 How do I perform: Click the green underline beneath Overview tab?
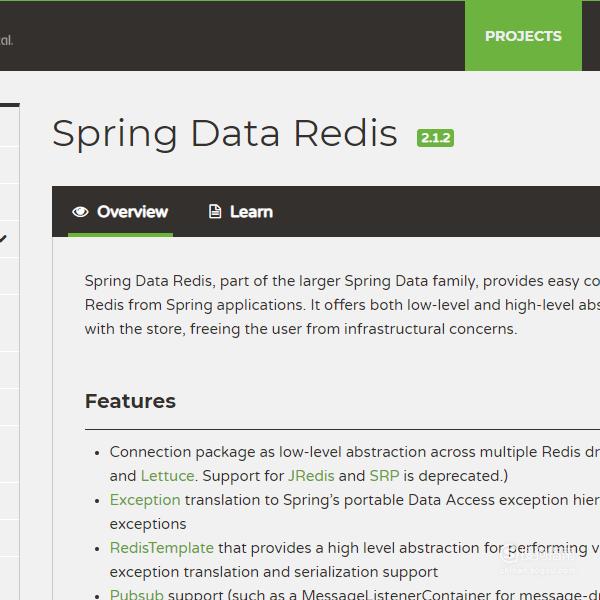pos(120,235)
